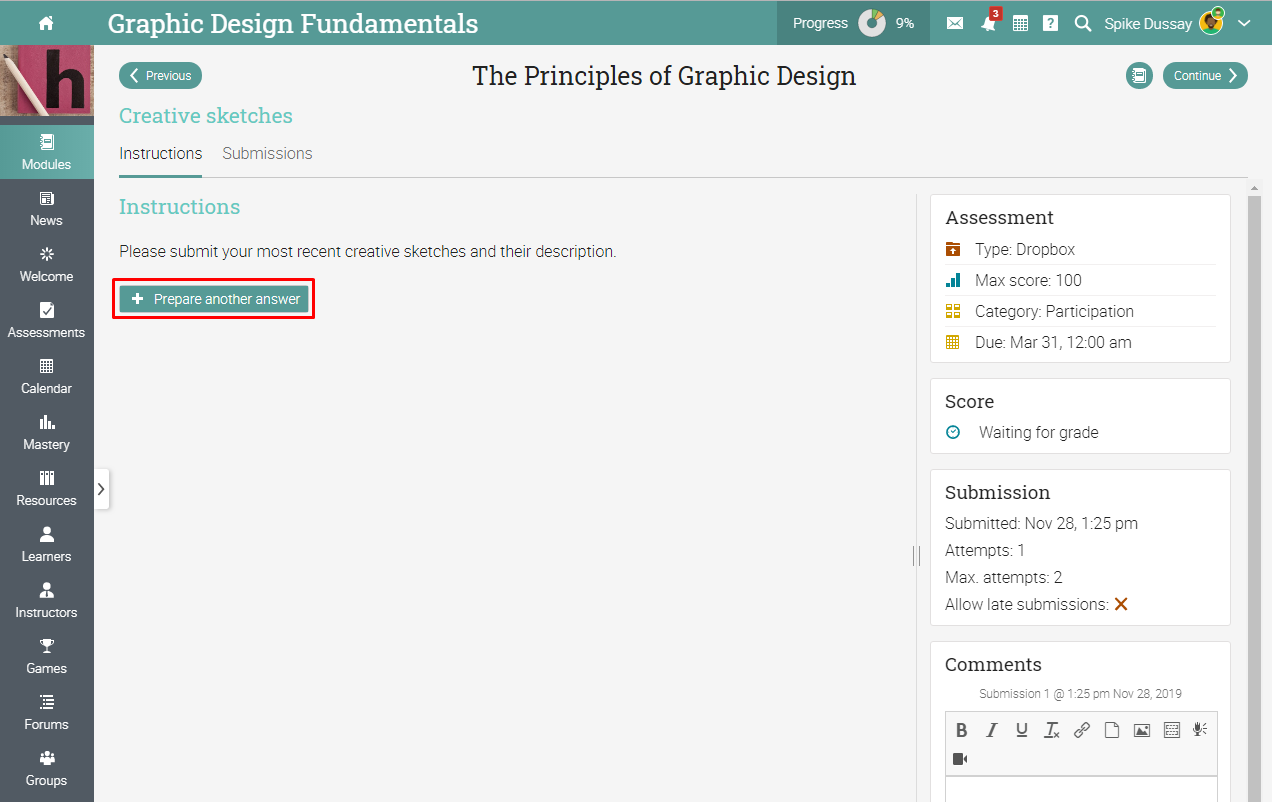Viewport: 1272px width, 802px height.
Task: Click the Max score: 100 row
Action: tap(1080, 280)
